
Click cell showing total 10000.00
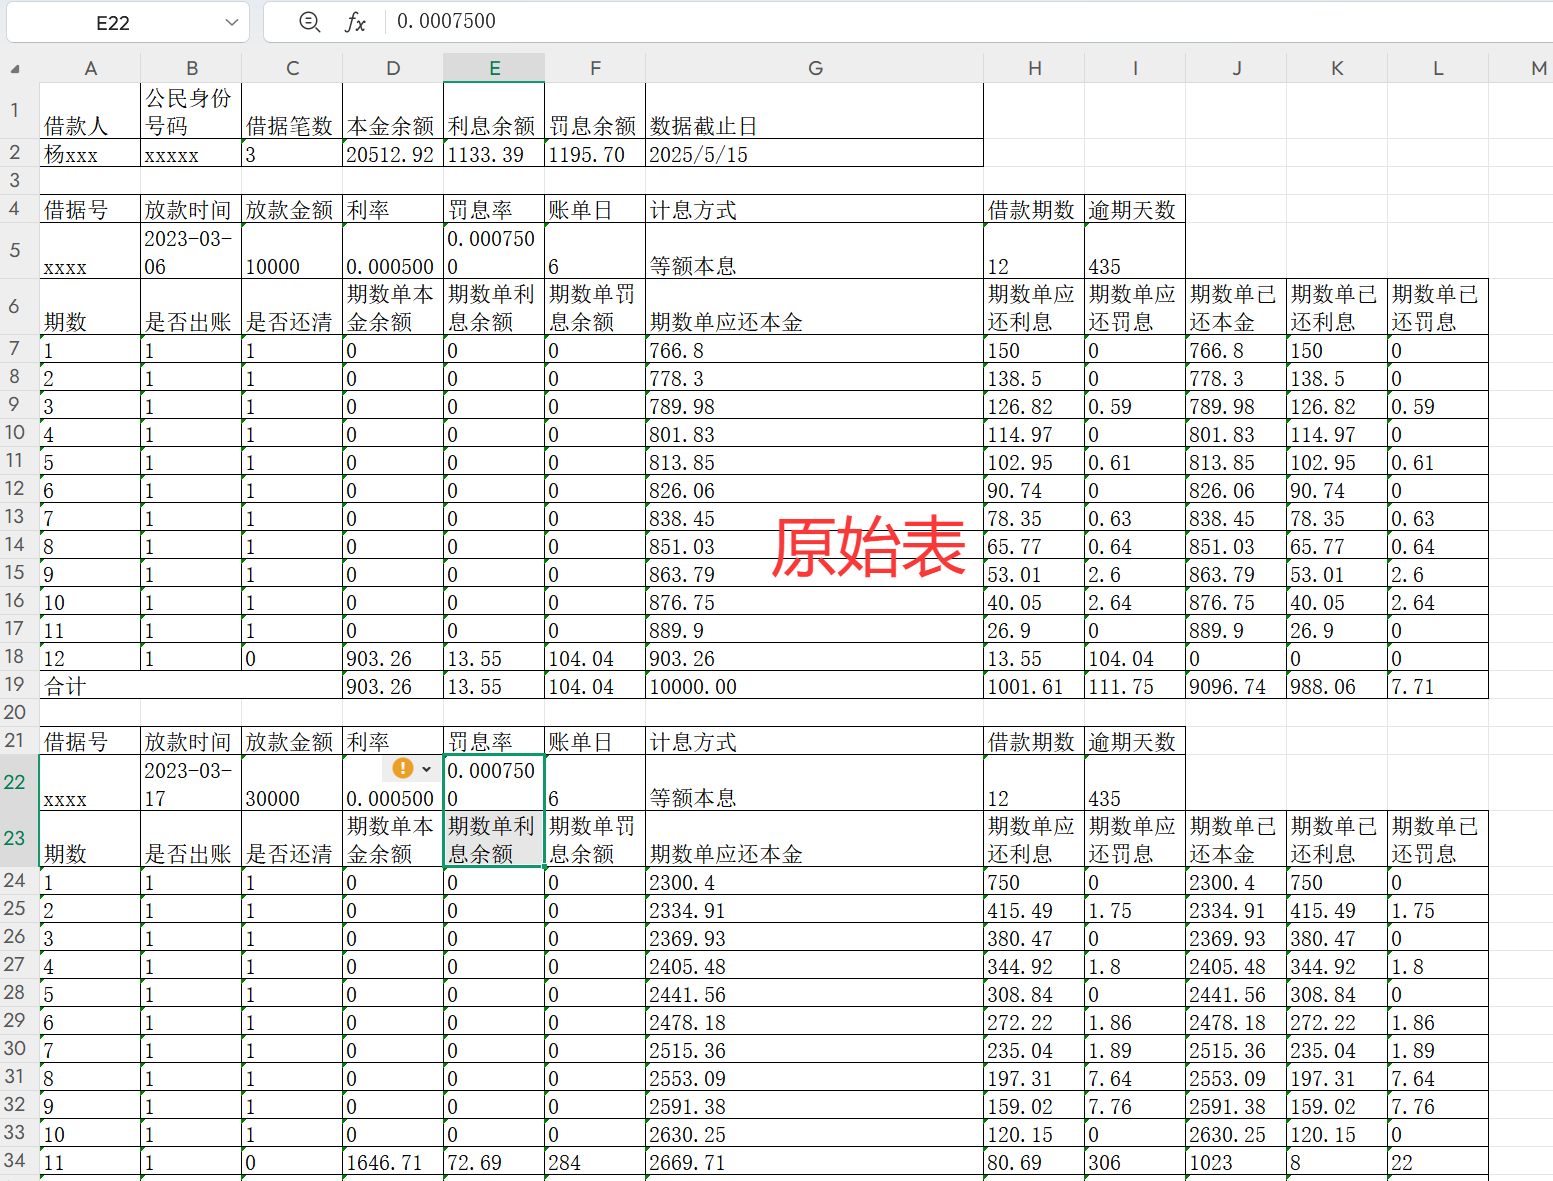[x=814, y=686]
